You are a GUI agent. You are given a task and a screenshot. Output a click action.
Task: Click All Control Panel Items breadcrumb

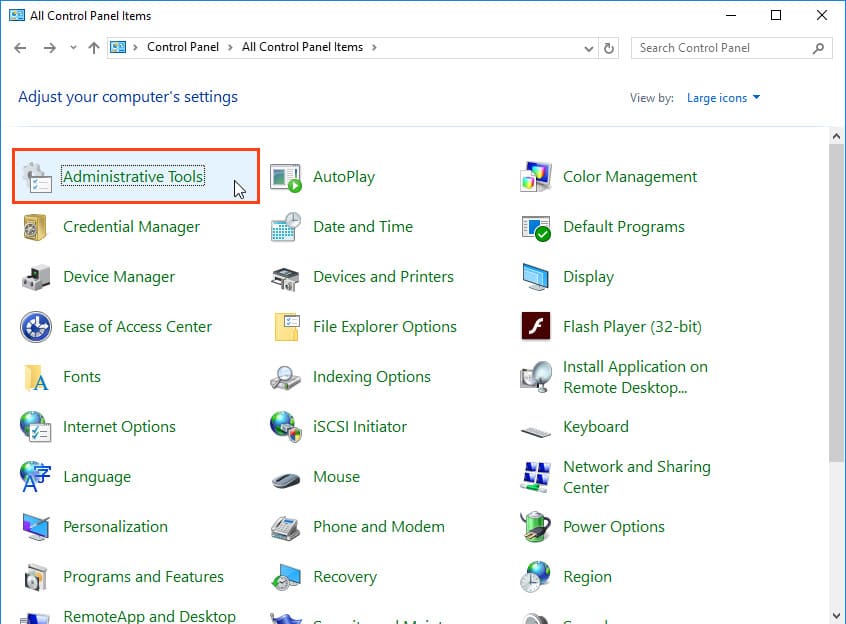304,47
